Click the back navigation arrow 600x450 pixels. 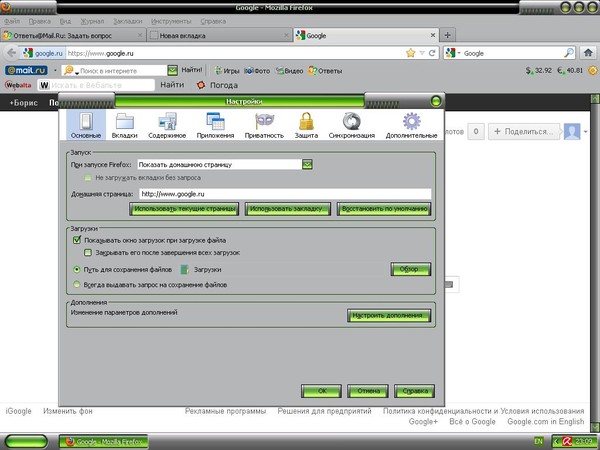coord(11,53)
